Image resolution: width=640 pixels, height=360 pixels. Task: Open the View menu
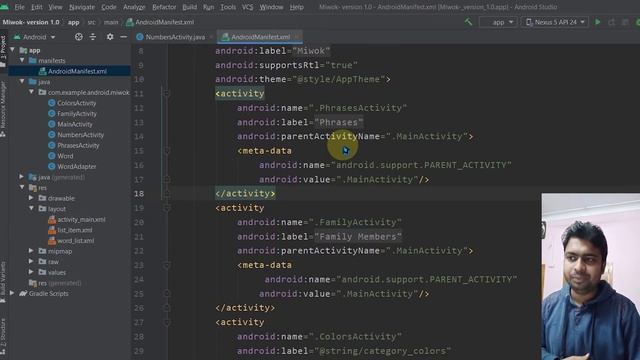click(x=56, y=7)
